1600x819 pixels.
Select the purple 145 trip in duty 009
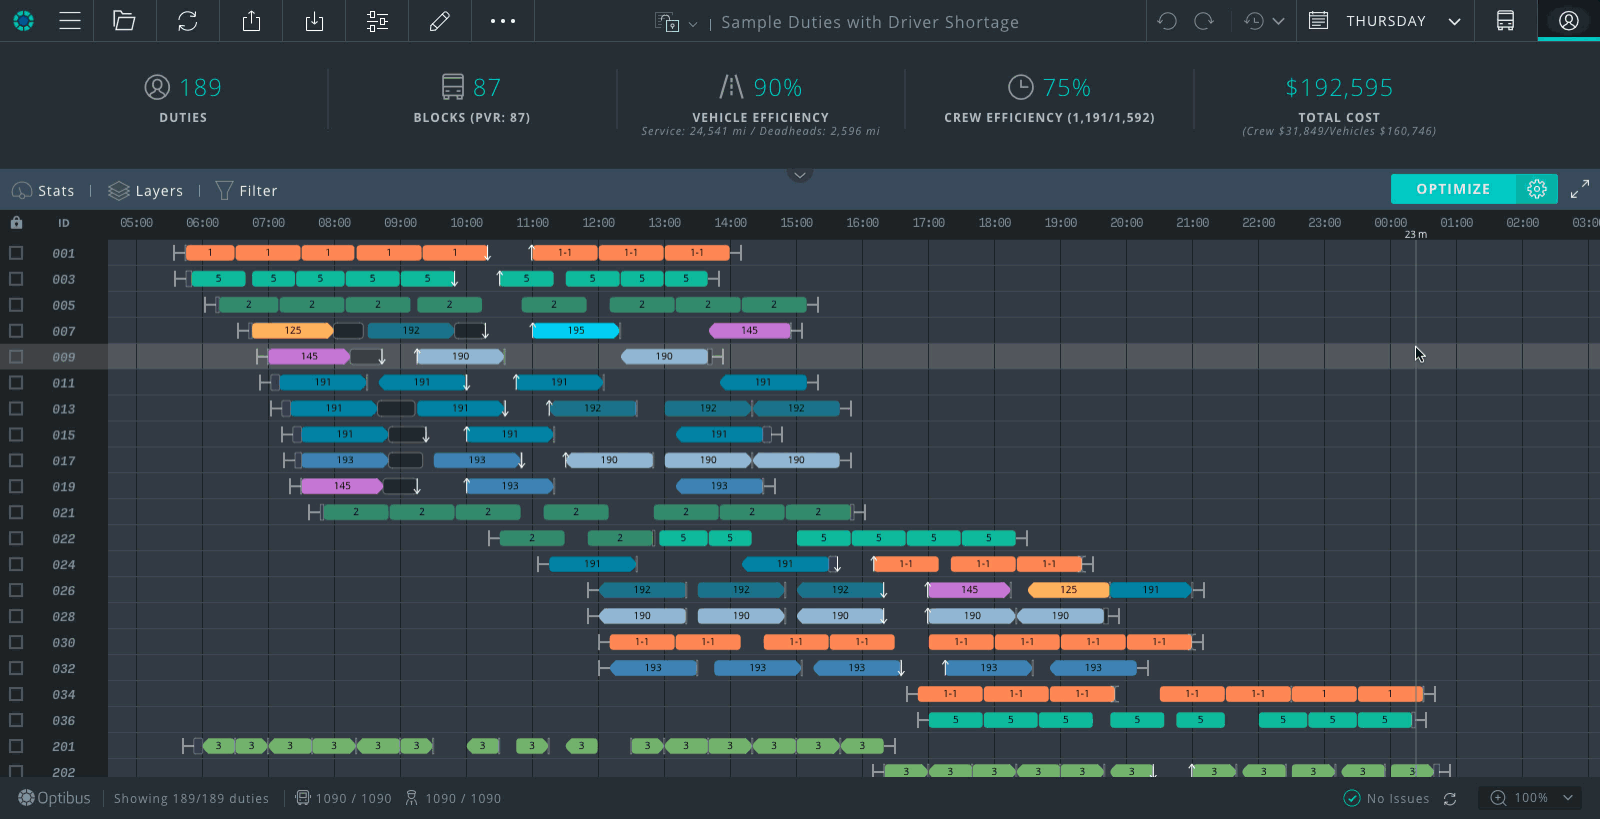[x=309, y=357]
